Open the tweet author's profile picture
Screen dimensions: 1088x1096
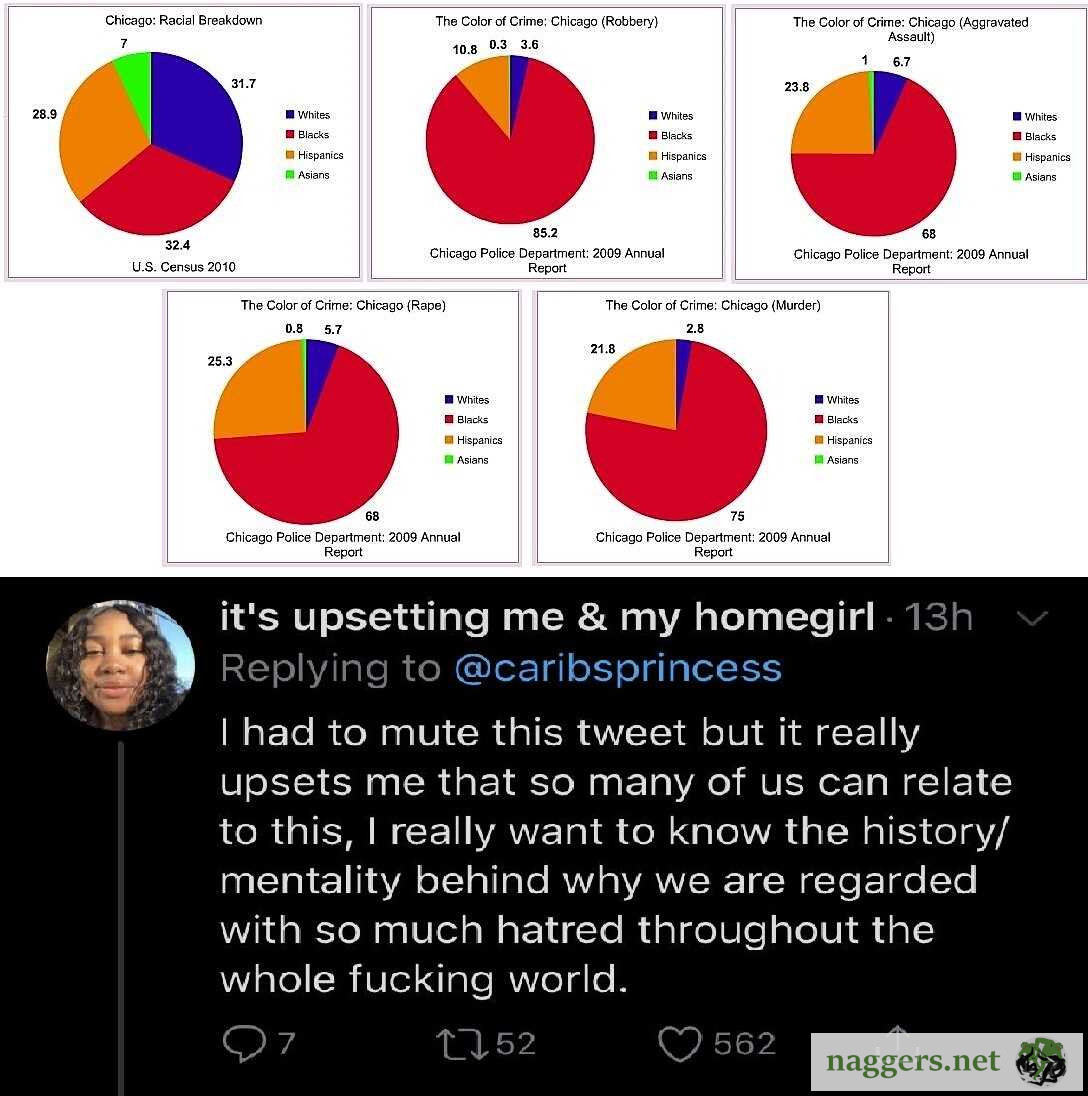tap(121, 665)
